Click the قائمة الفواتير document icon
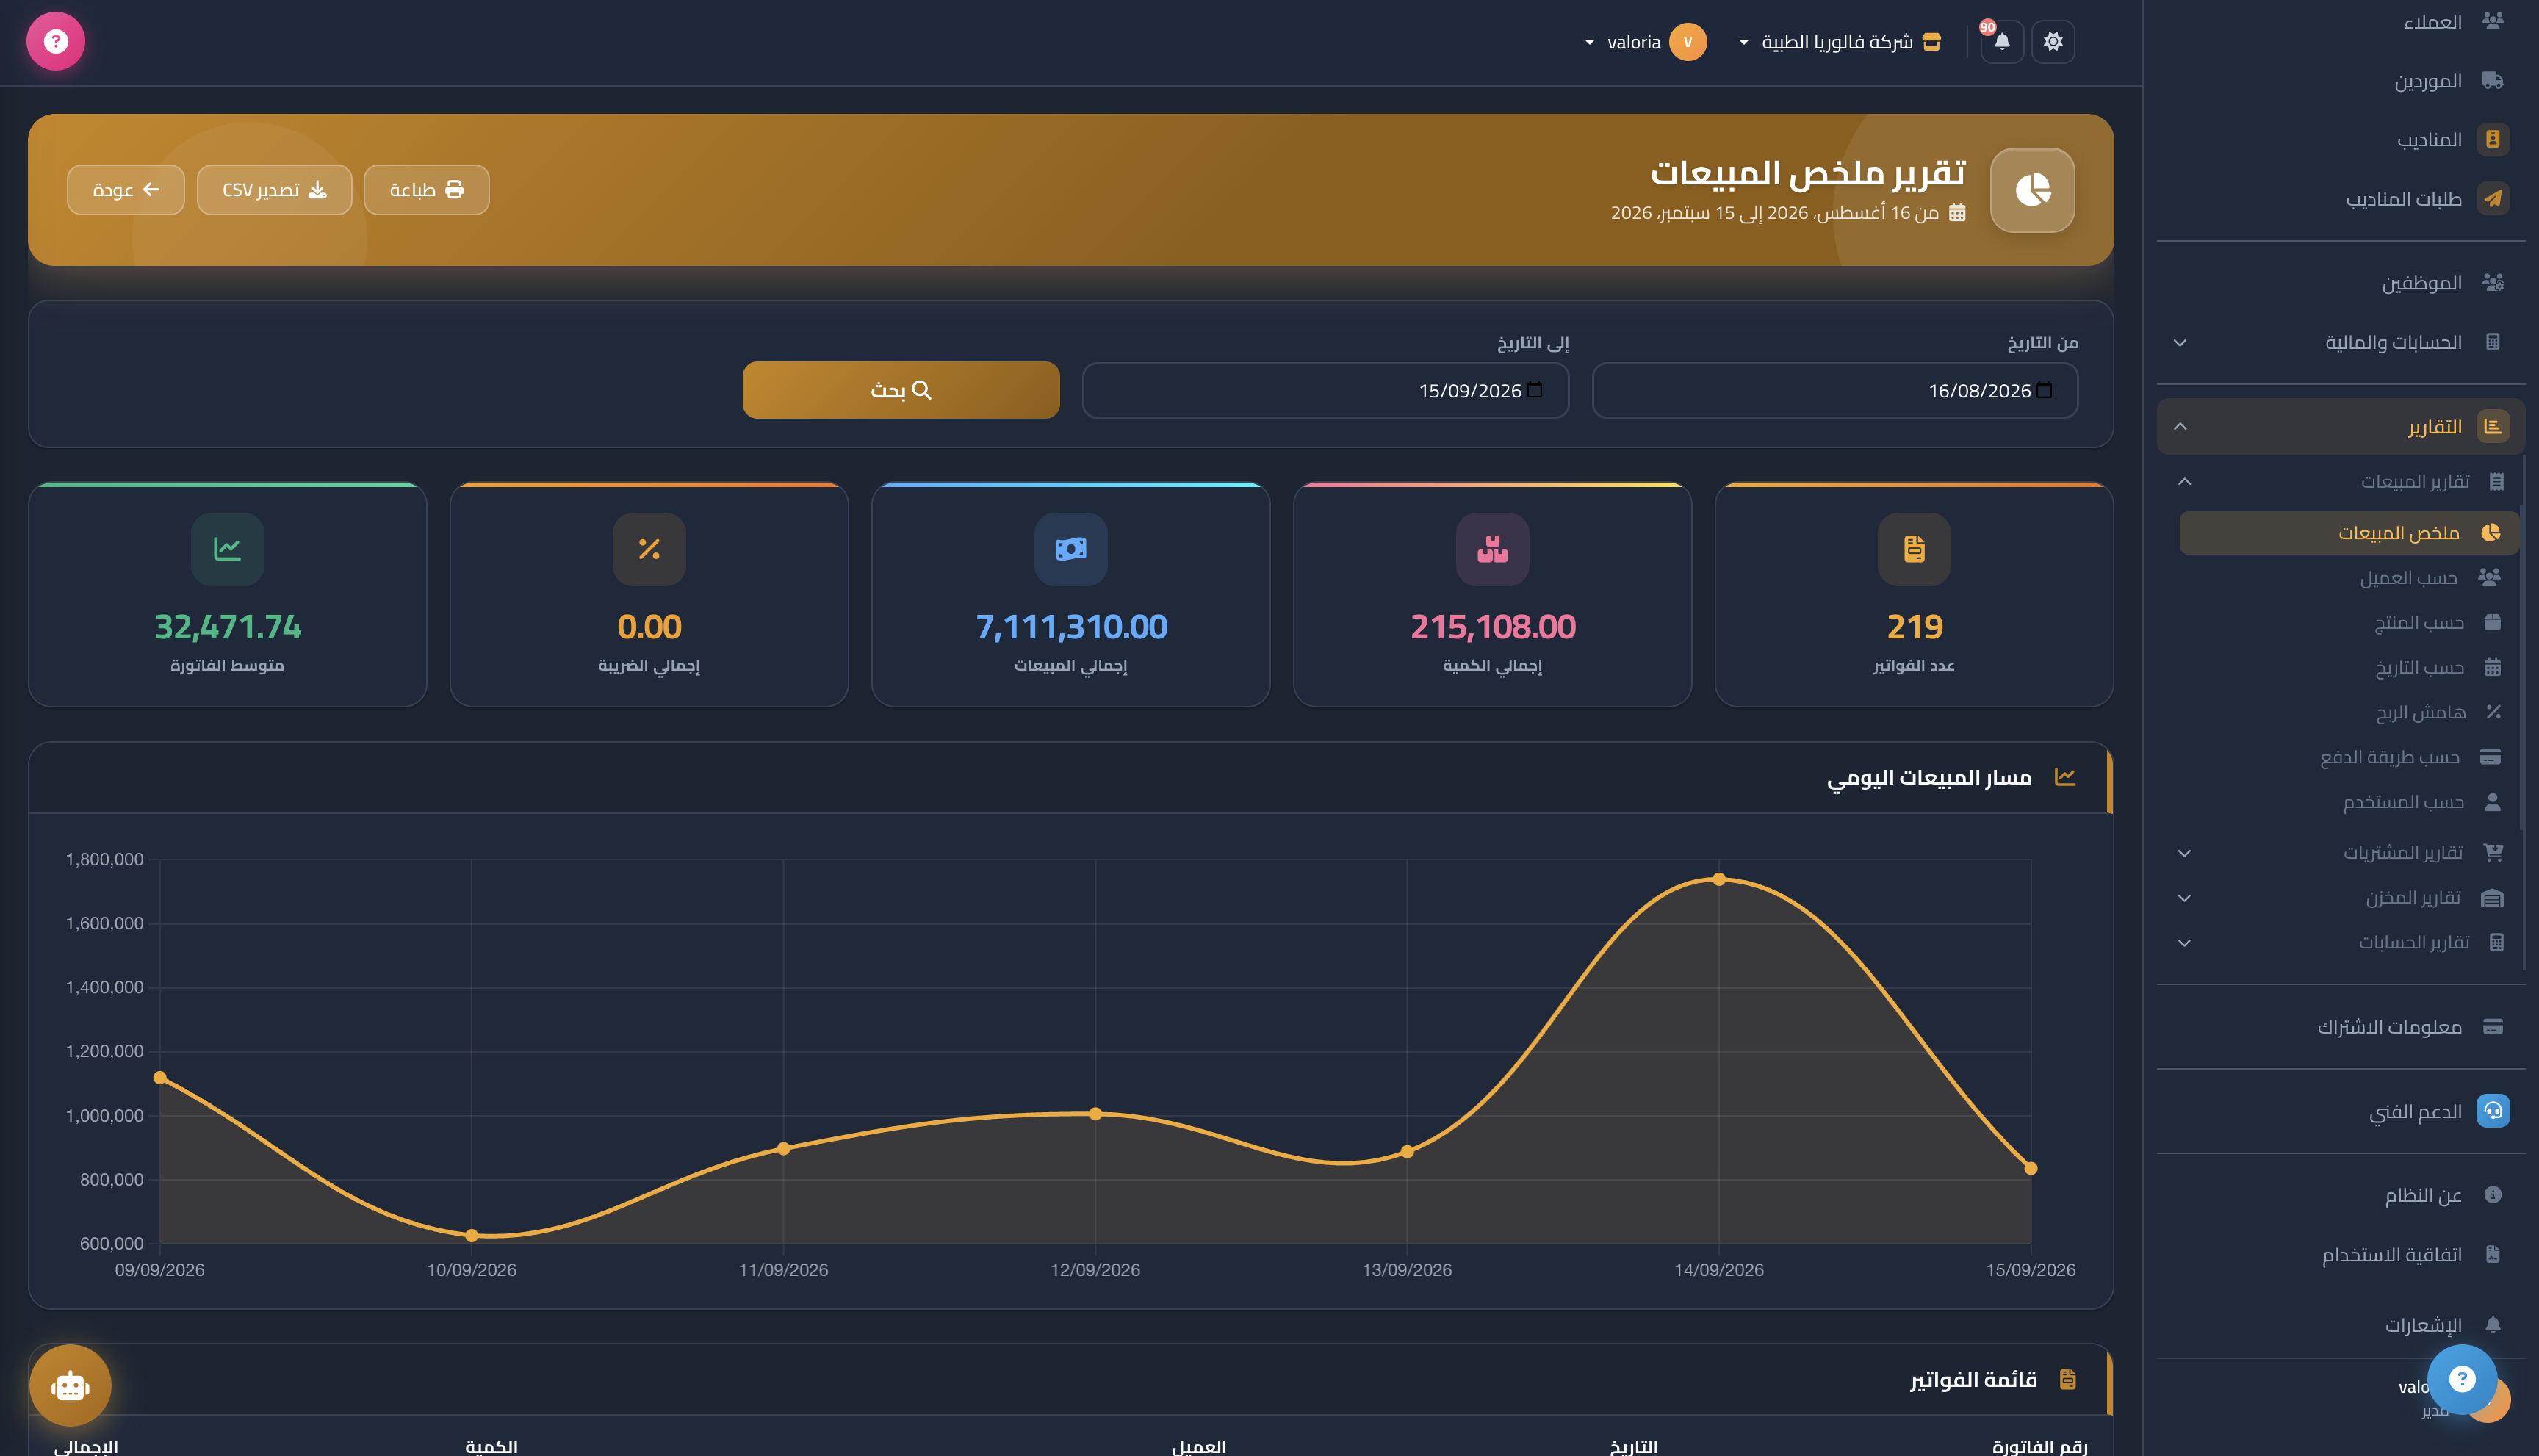 point(2068,1379)
